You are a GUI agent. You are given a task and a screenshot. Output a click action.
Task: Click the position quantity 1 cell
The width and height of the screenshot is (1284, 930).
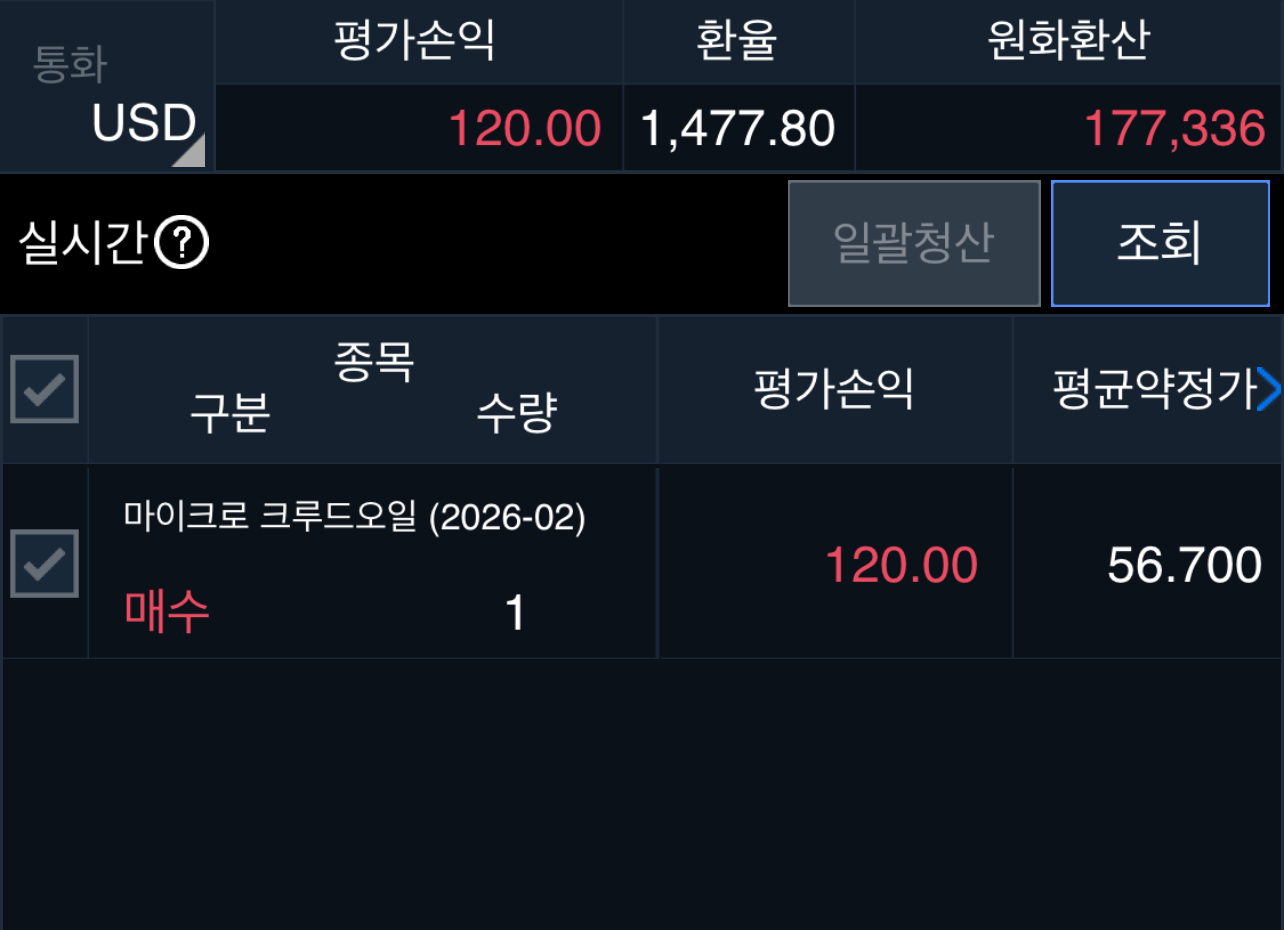(515, 613)
